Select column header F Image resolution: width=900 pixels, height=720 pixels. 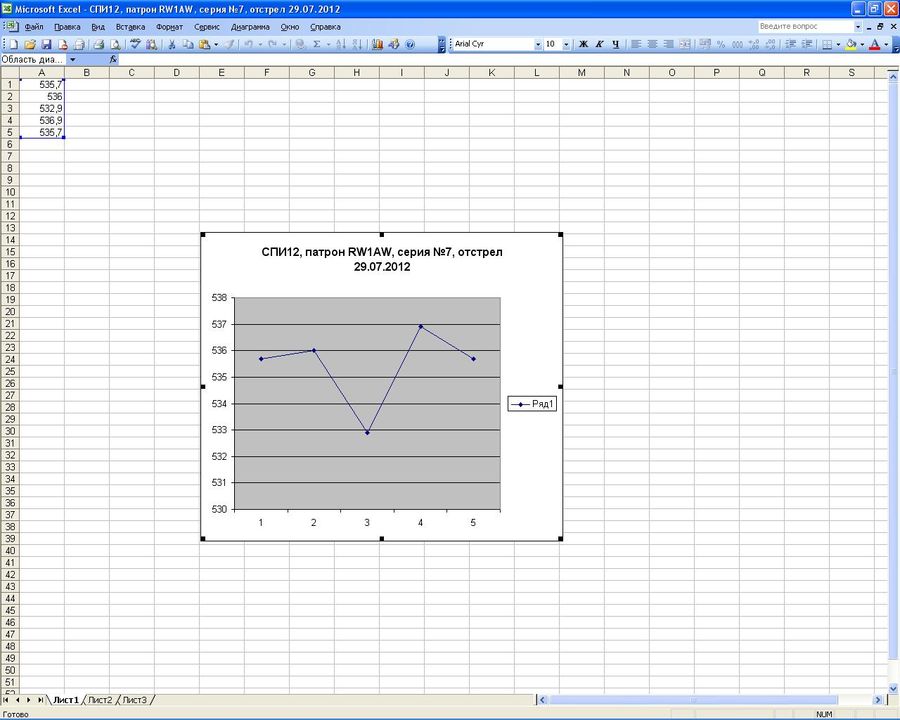tap(266, 73)
